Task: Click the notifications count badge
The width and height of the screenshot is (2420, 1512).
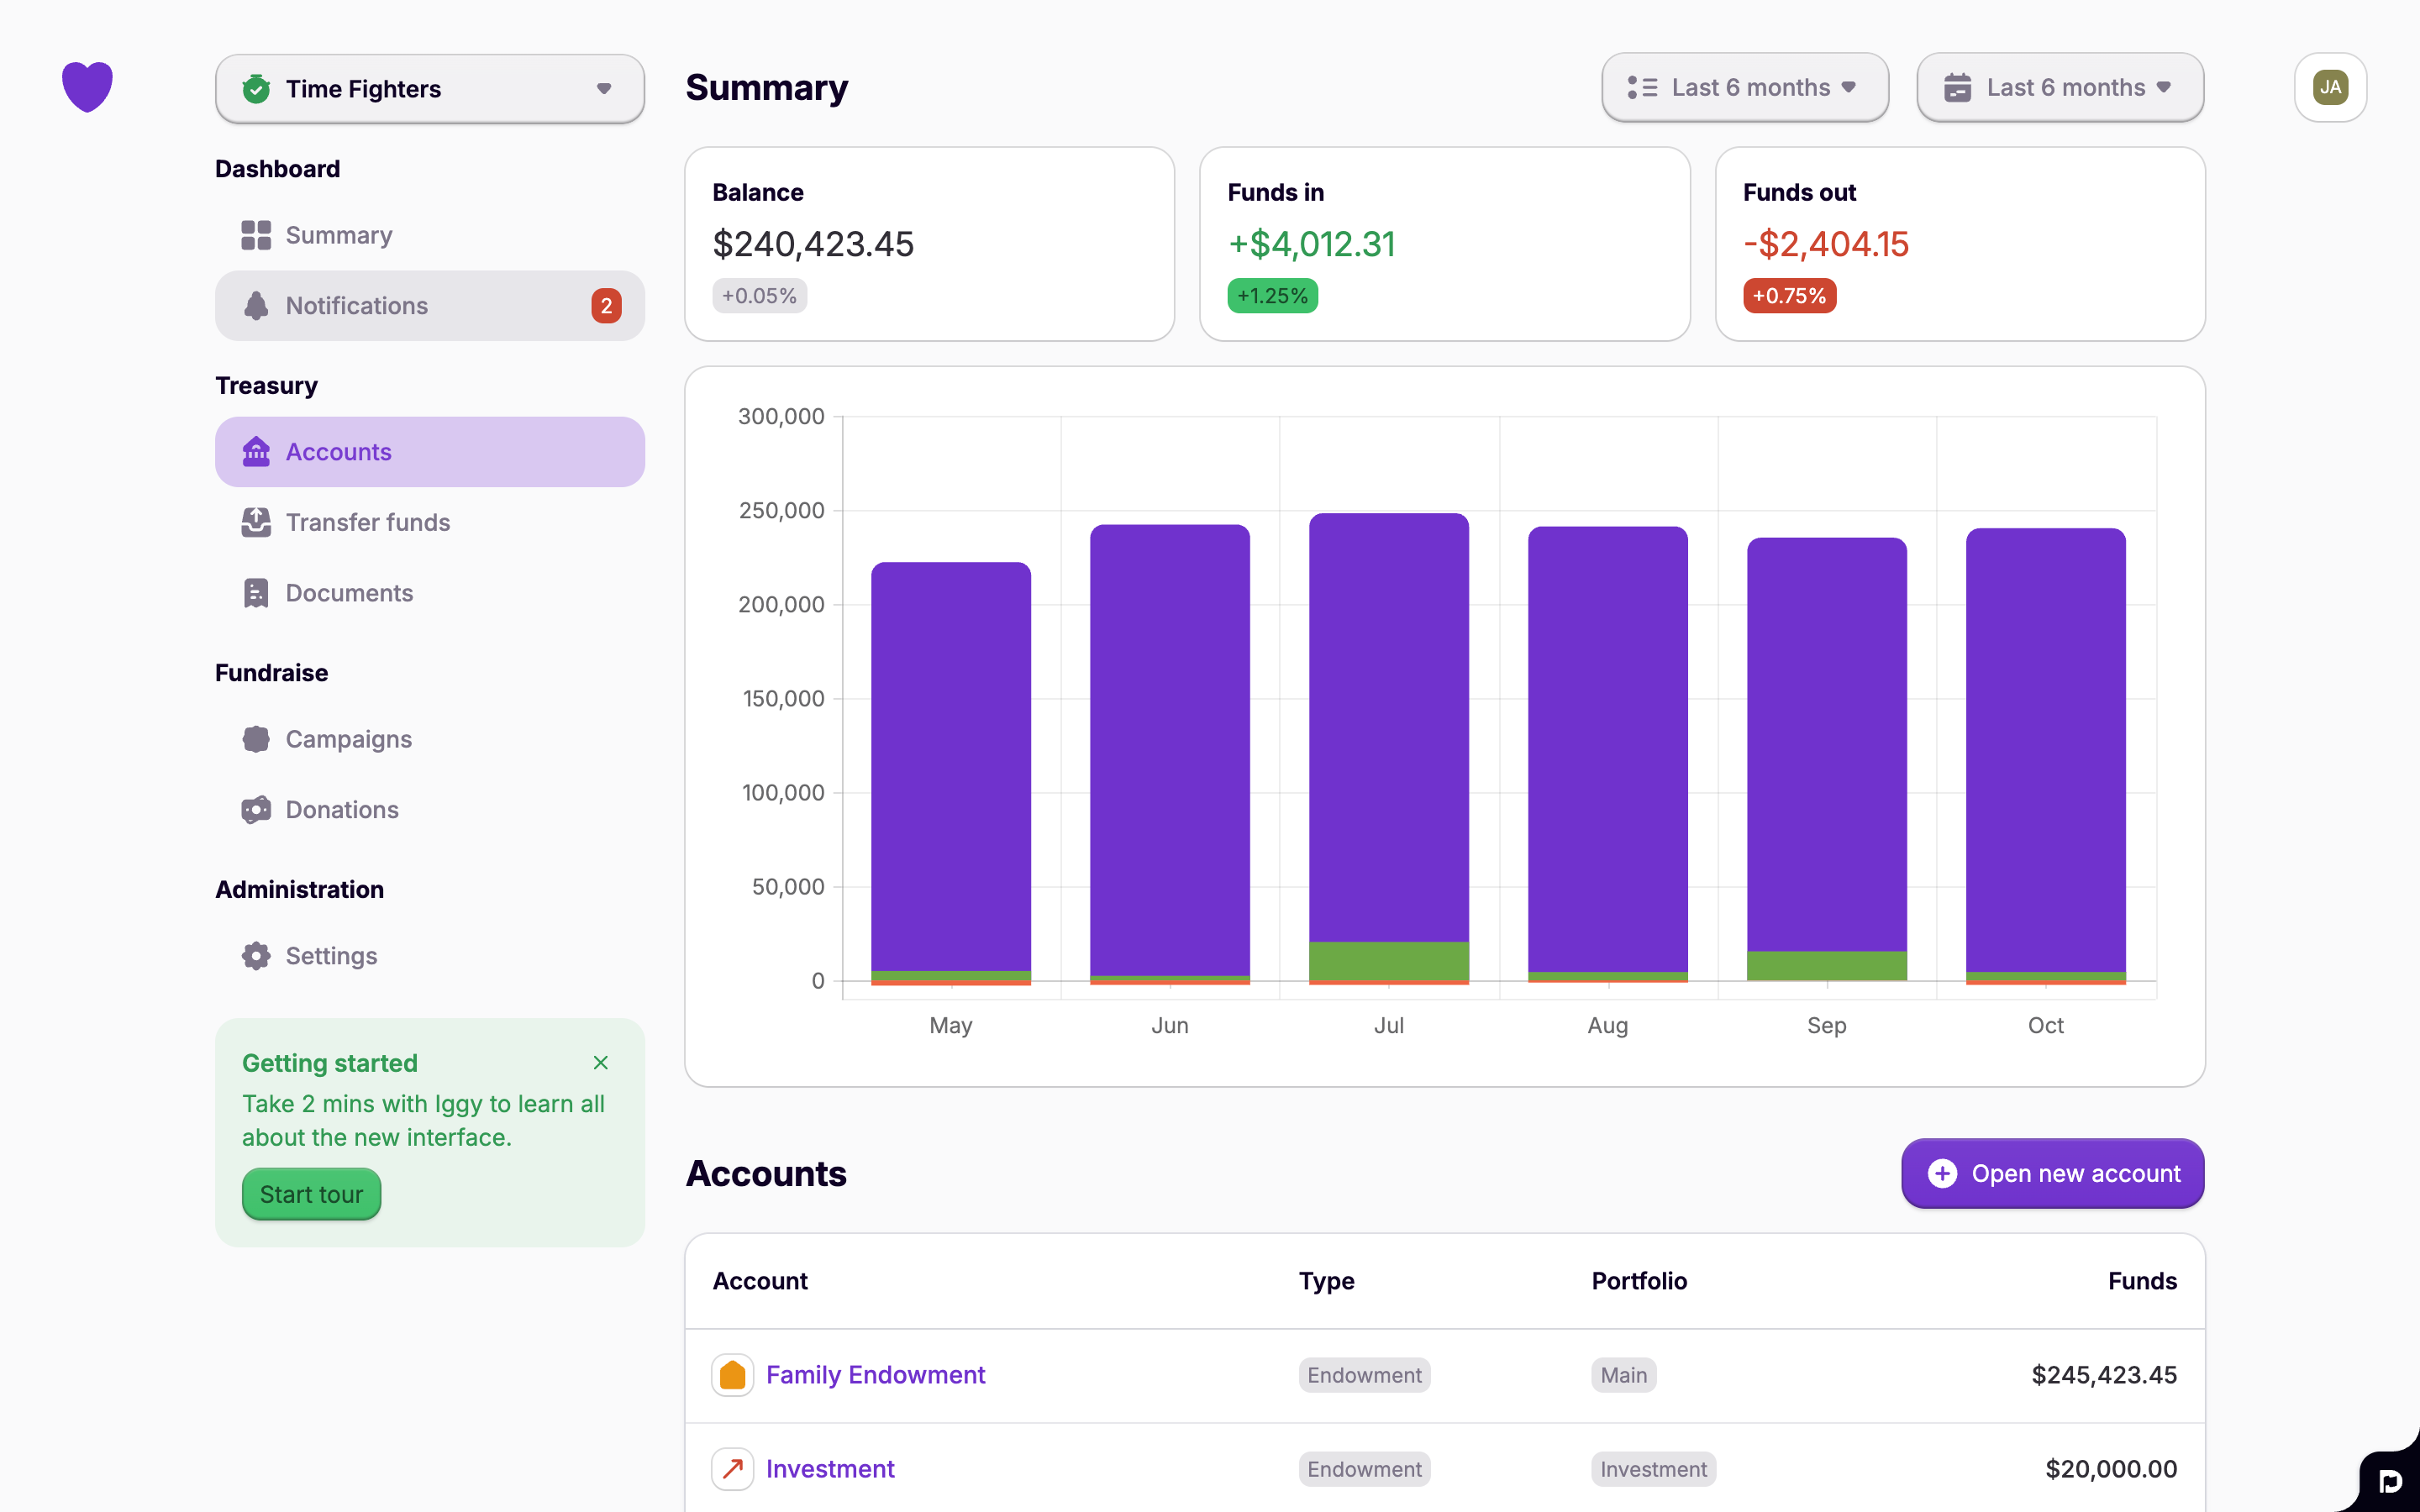Action: 606,306
